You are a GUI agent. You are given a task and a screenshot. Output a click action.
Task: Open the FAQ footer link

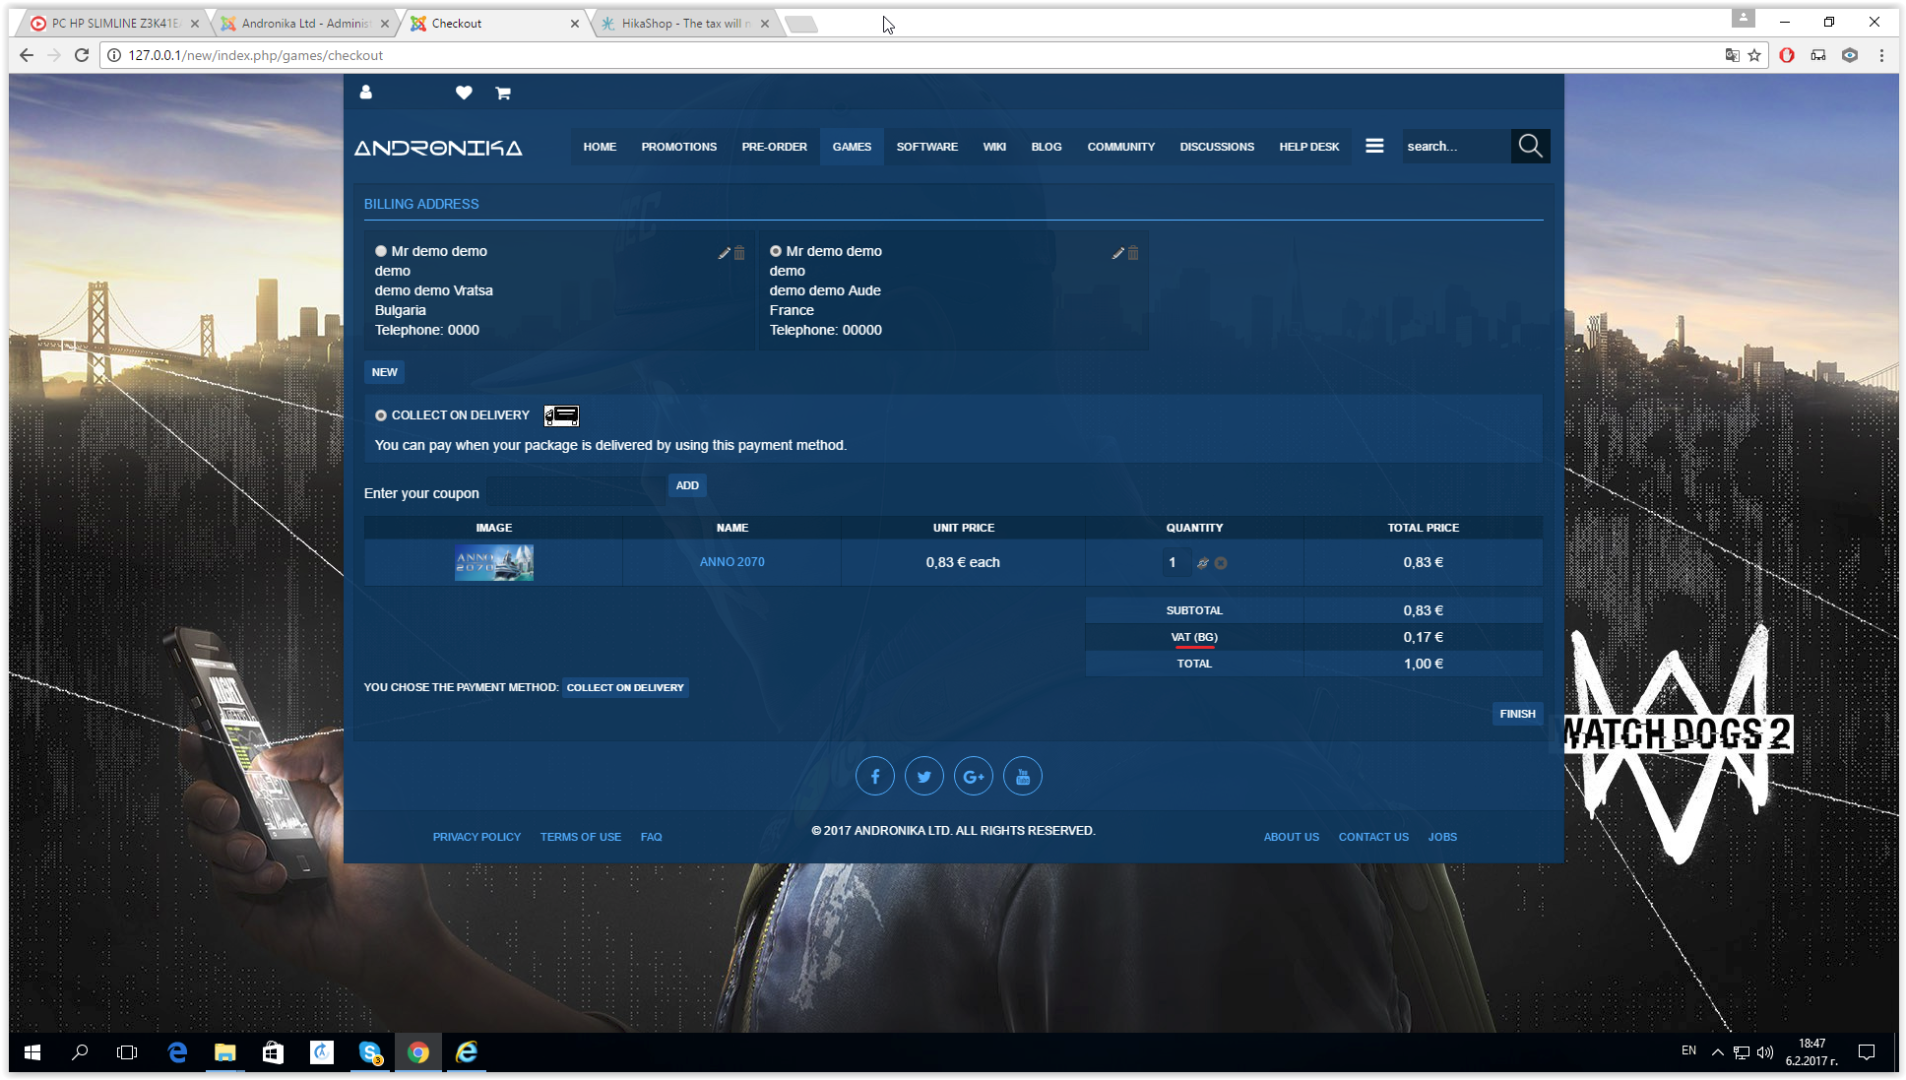coord(652,837)
